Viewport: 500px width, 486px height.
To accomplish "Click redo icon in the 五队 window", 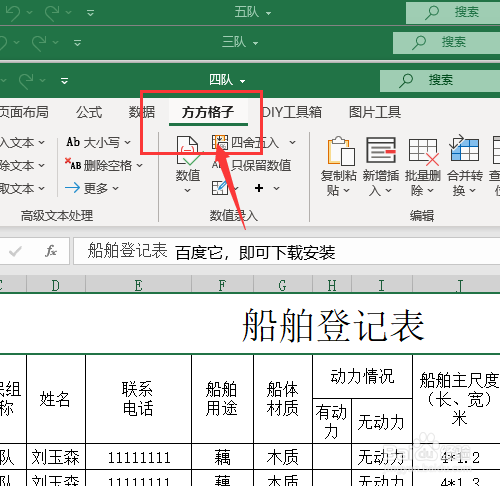I will [53, 13].
